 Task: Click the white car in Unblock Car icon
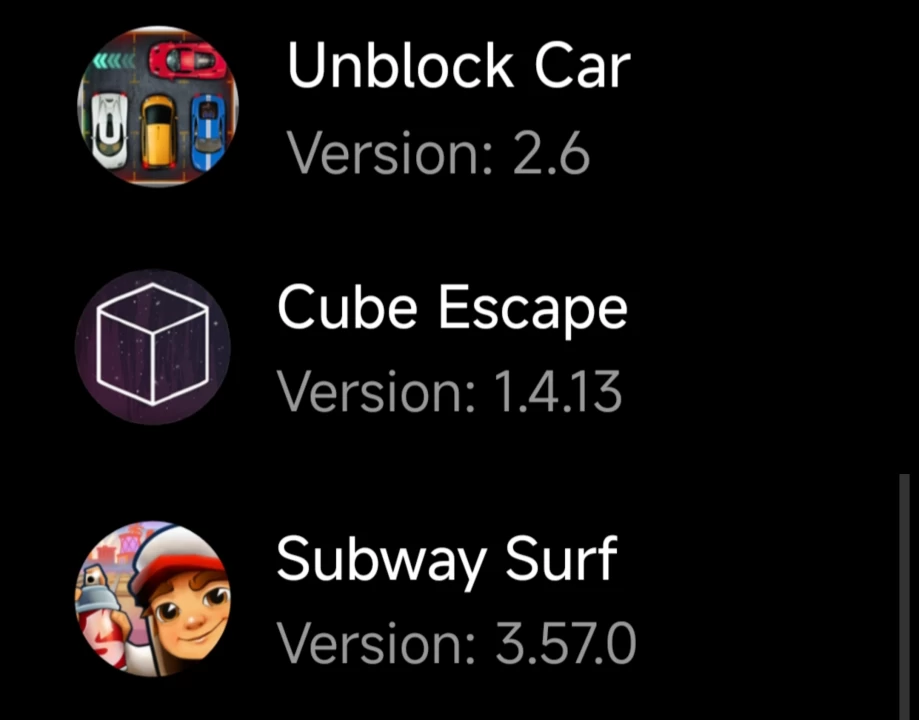tap(110, 130)
